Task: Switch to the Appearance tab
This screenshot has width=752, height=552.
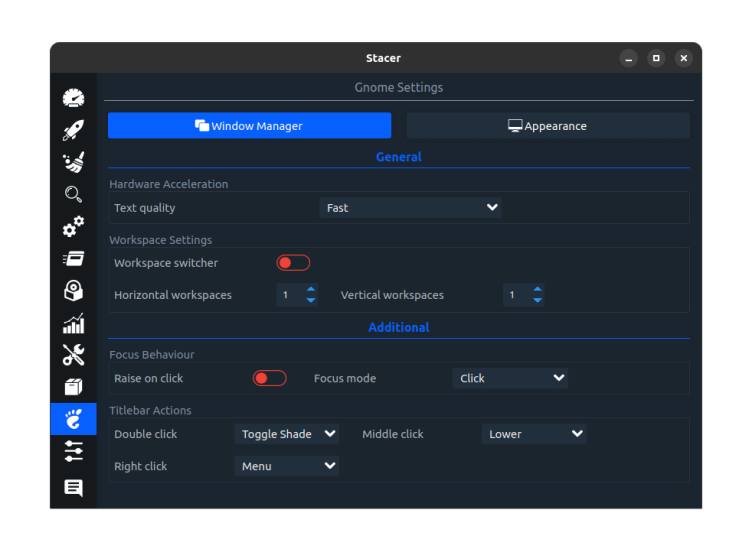Action: coord(547,126)
